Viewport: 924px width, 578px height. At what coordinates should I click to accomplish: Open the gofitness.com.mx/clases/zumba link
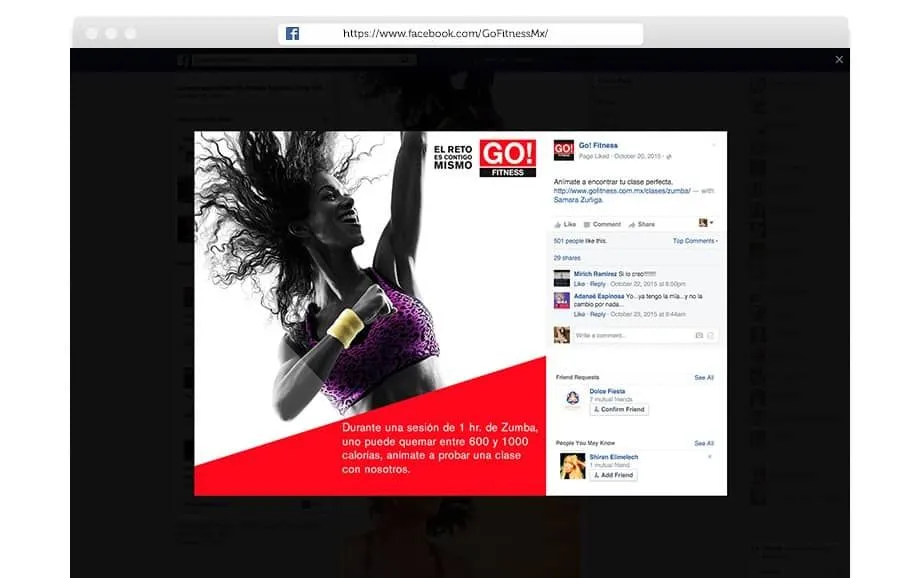[622, 191]
